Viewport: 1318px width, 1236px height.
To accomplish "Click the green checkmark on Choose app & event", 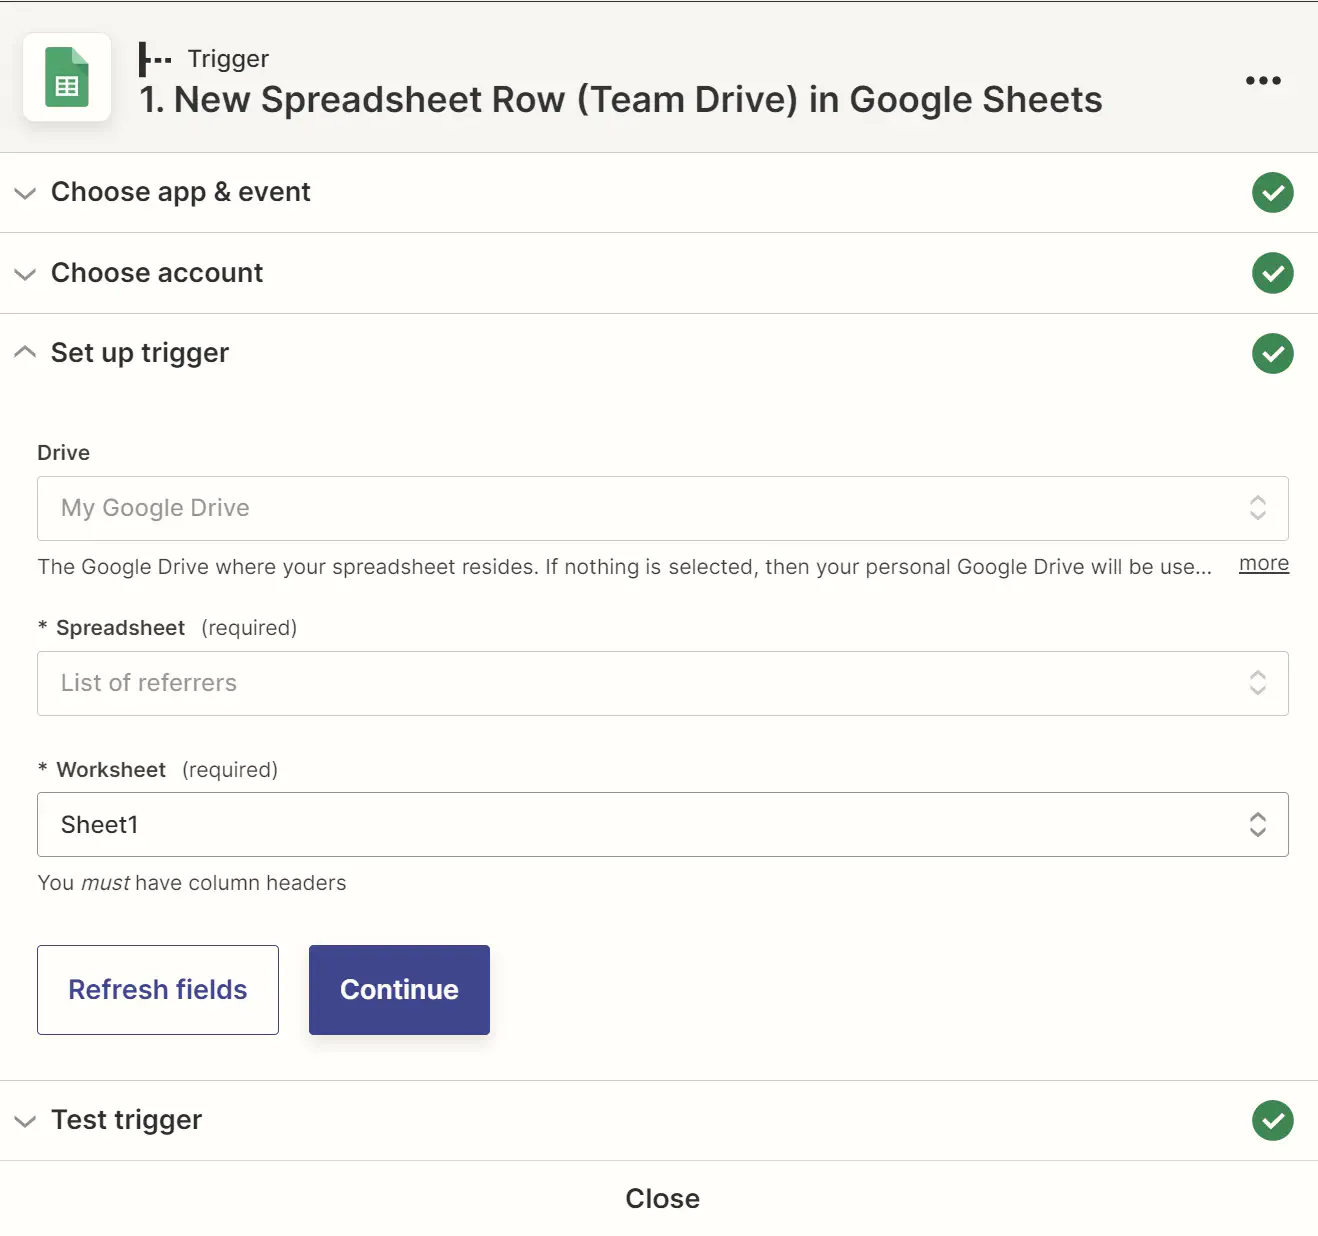I will click(1273, 192).
